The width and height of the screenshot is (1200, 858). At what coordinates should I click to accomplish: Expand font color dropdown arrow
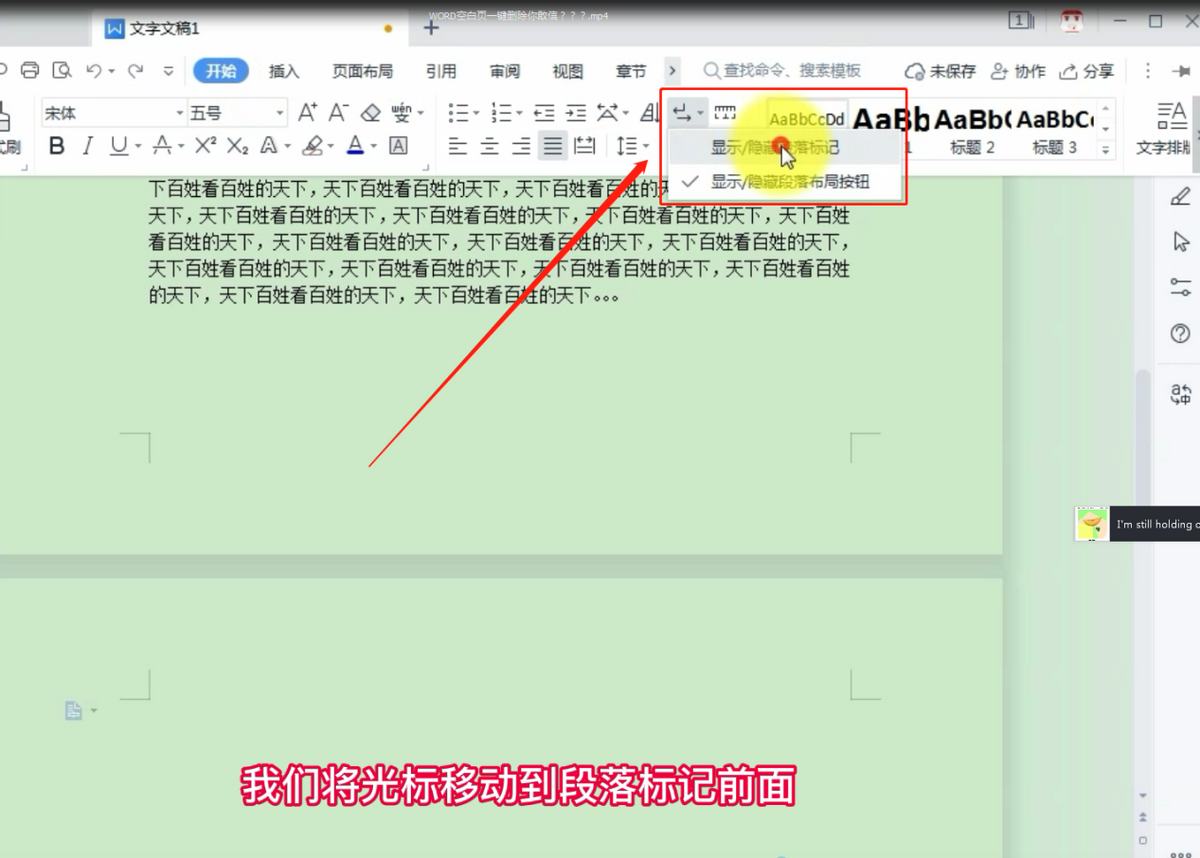click(374, 147)
